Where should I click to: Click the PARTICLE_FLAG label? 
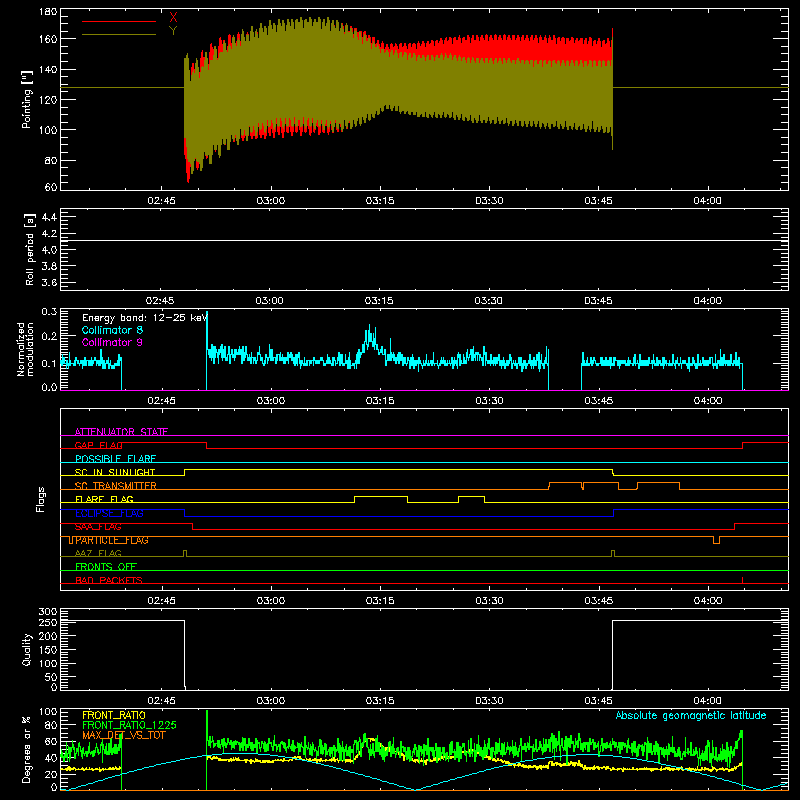coord(112,540)
